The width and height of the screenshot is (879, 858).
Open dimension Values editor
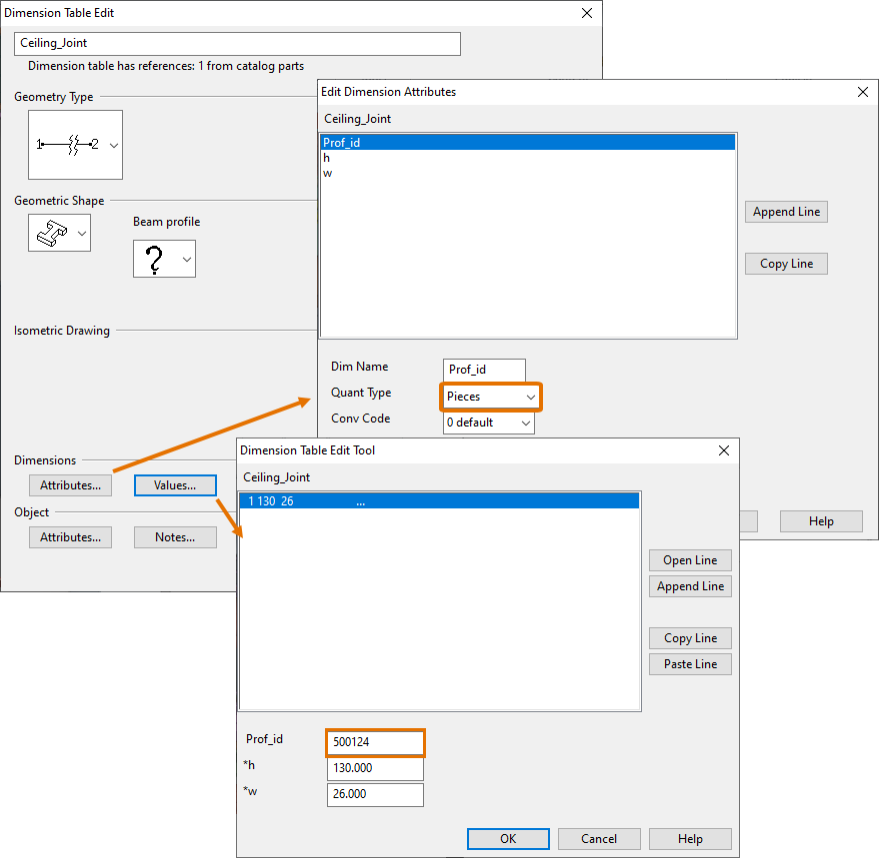coord(175,485)
